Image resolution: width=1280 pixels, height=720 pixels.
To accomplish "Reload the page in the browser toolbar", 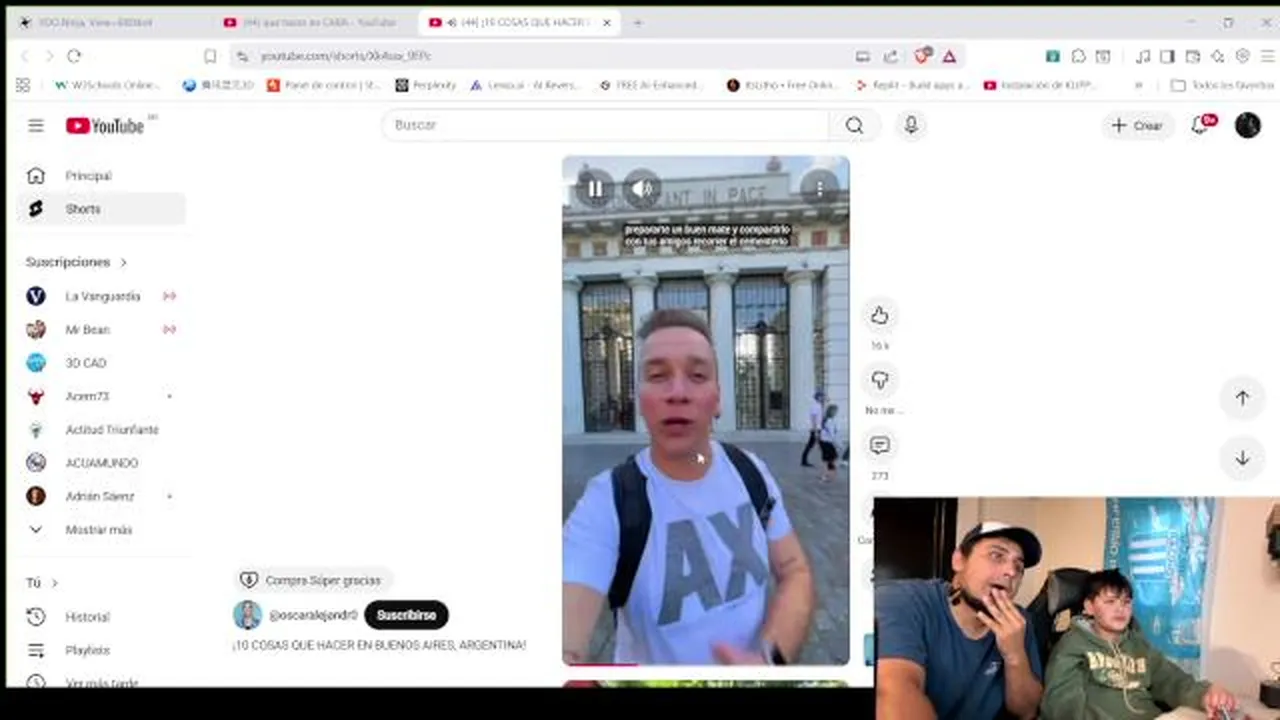I will [74, 56].
